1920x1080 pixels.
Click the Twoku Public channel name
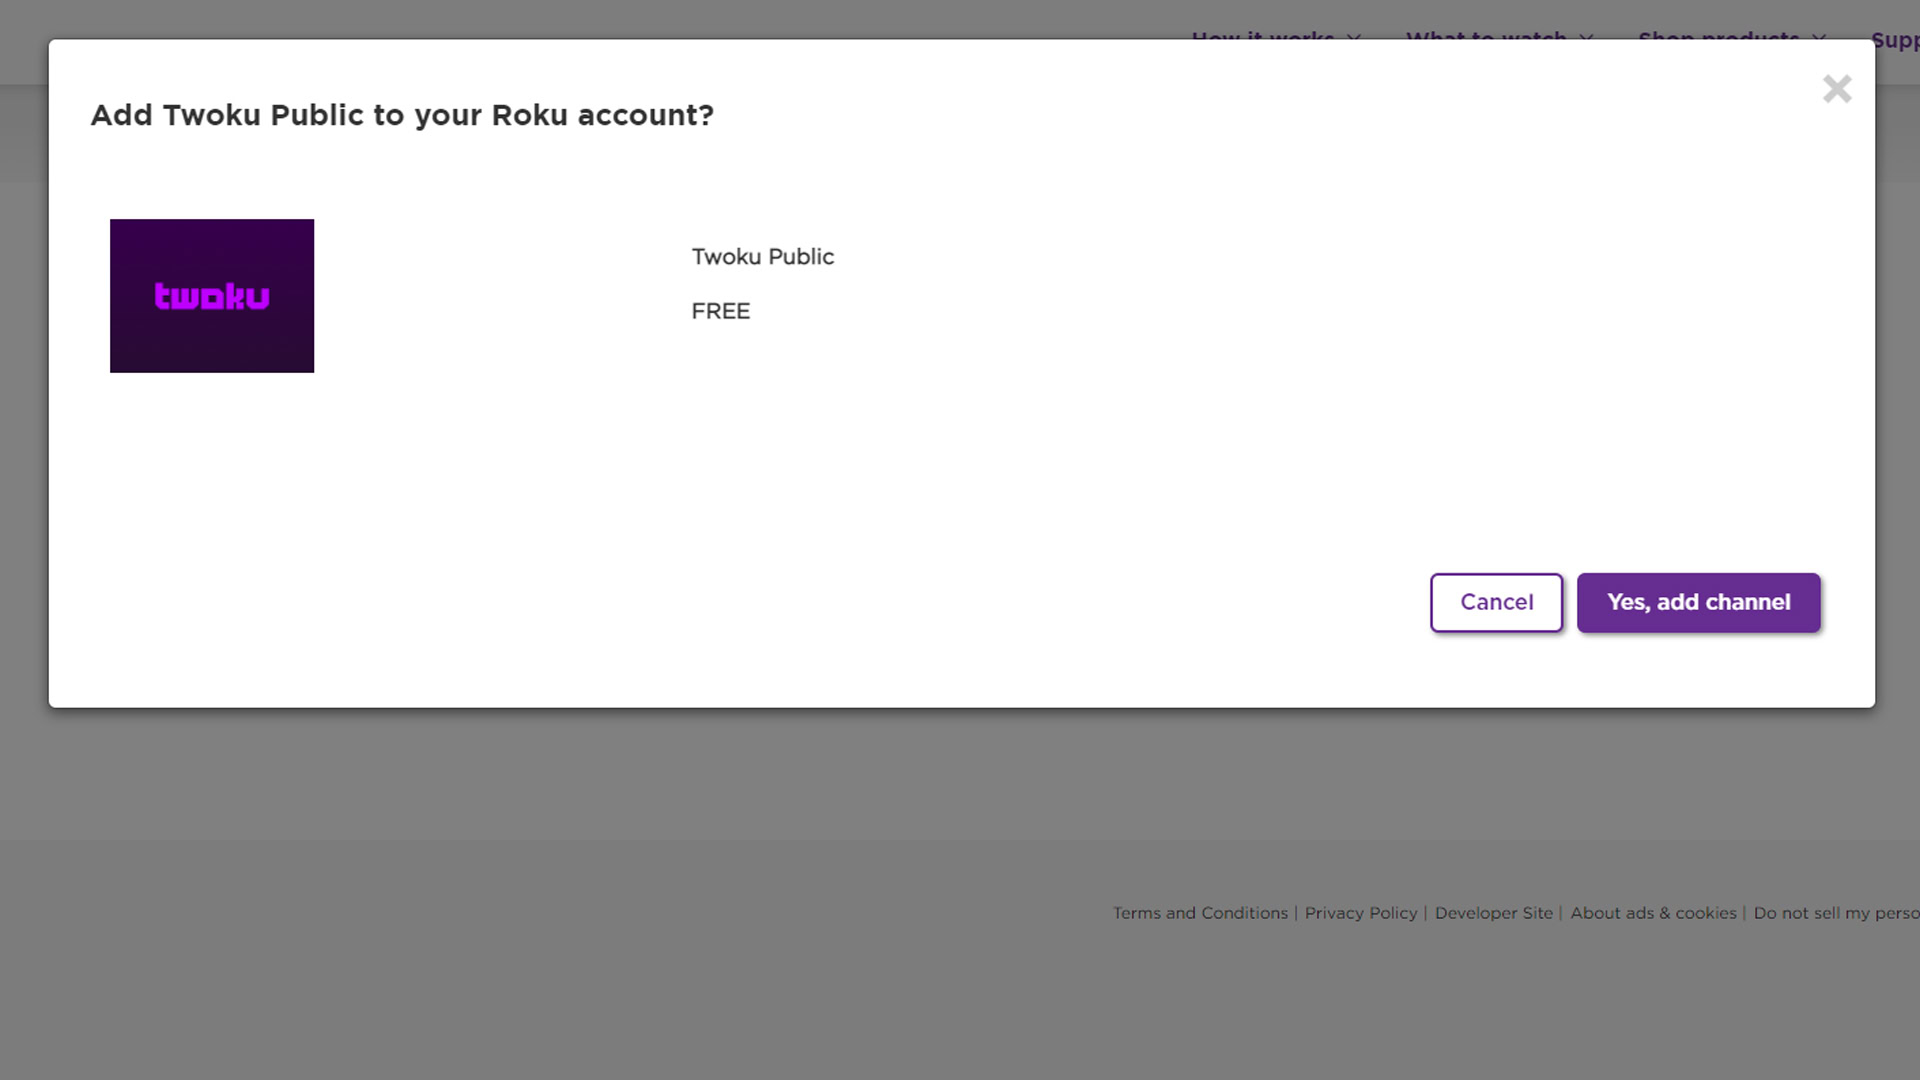coord(762,256)
